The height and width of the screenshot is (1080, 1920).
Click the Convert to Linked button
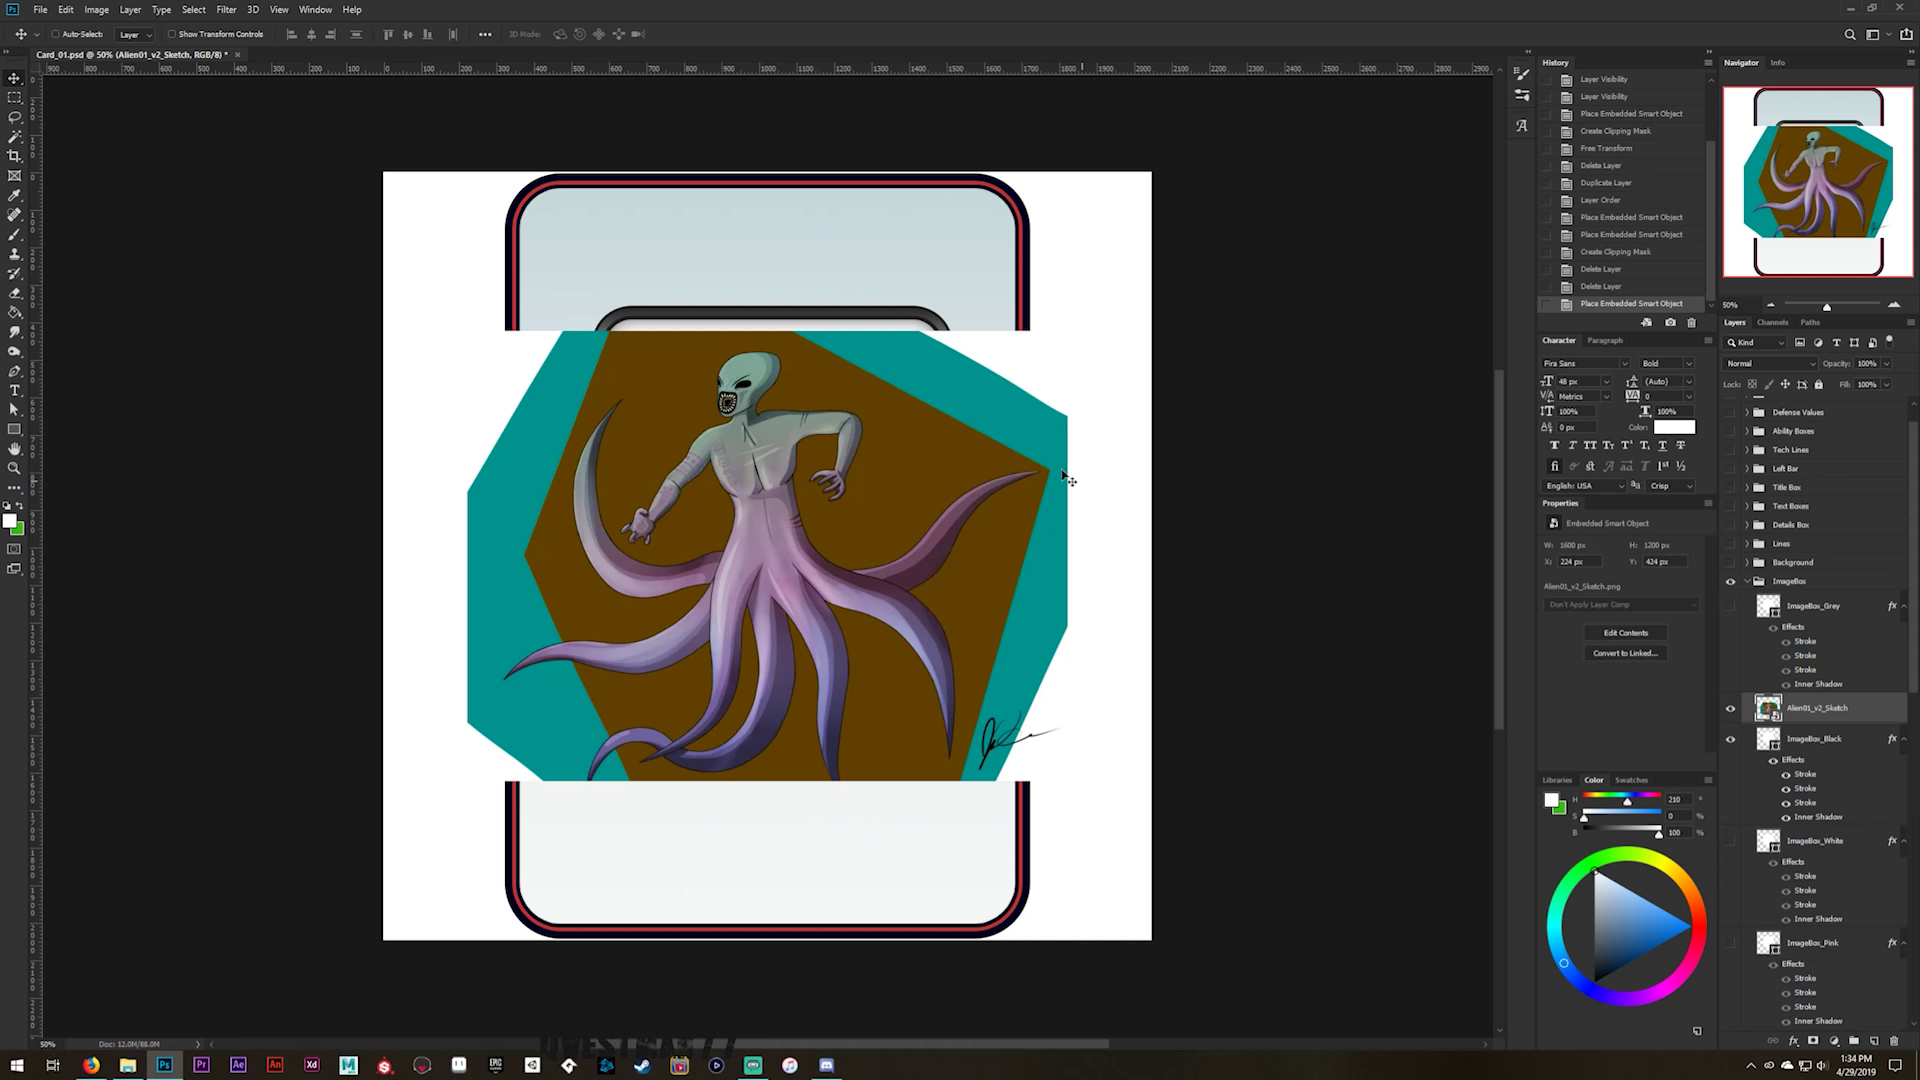1625,653
